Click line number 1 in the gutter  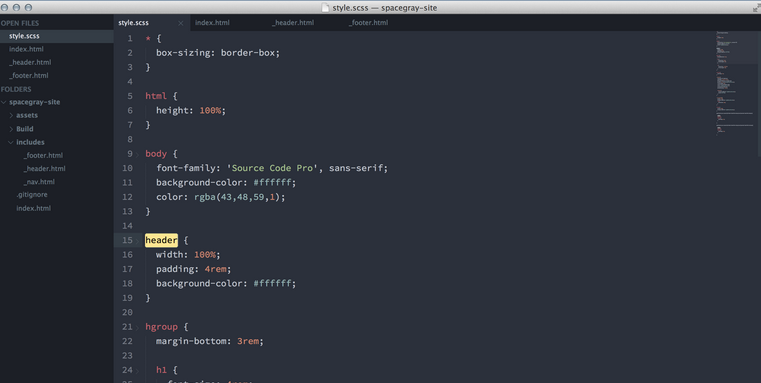coord(130,38)
